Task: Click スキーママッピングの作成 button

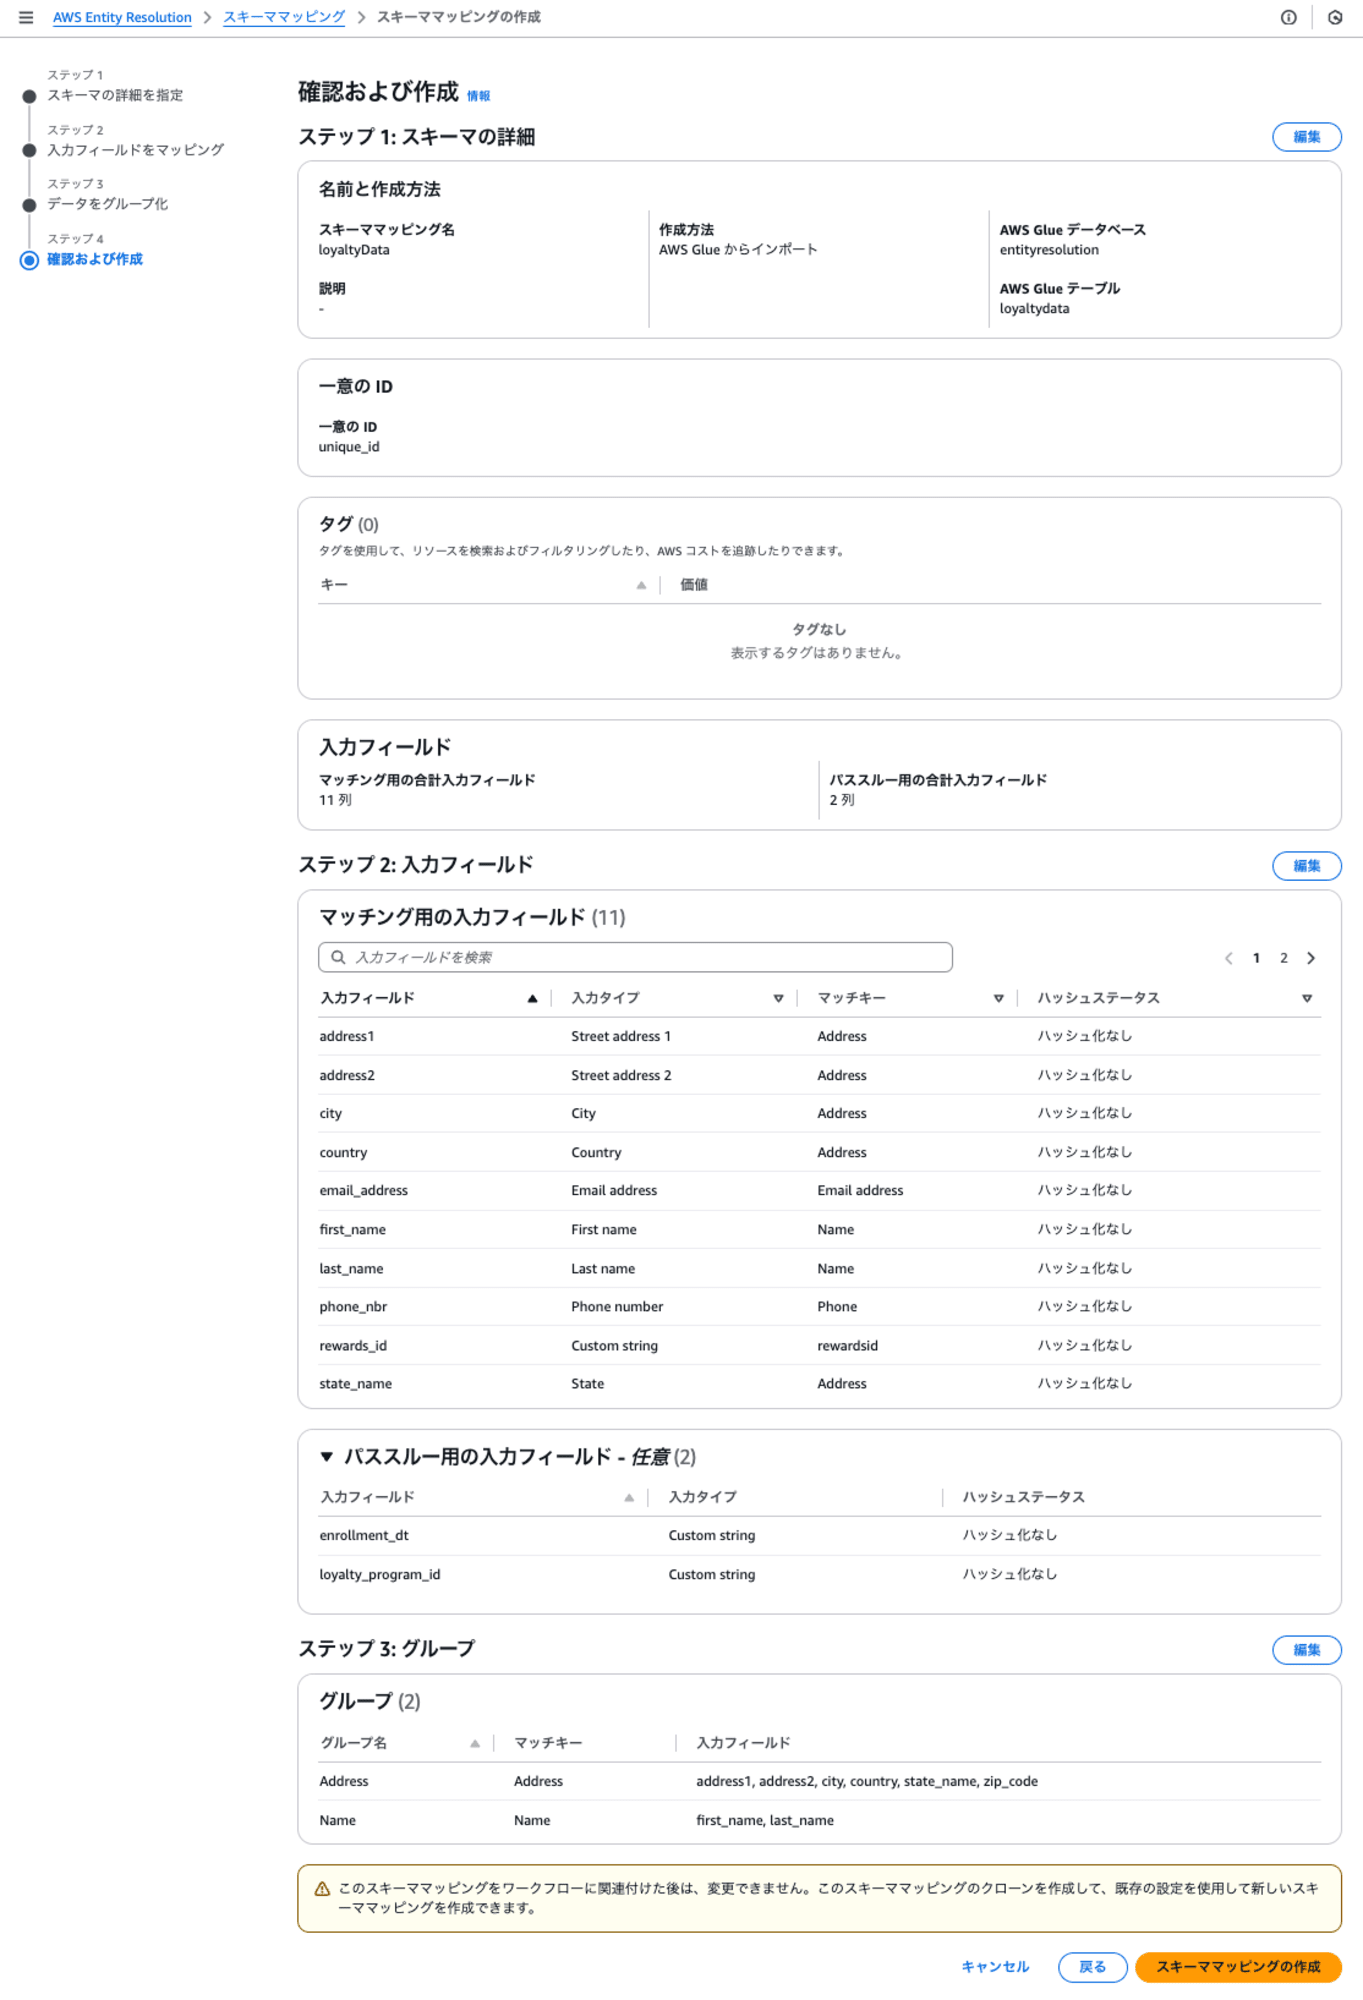Action: coord(1238,1967)
